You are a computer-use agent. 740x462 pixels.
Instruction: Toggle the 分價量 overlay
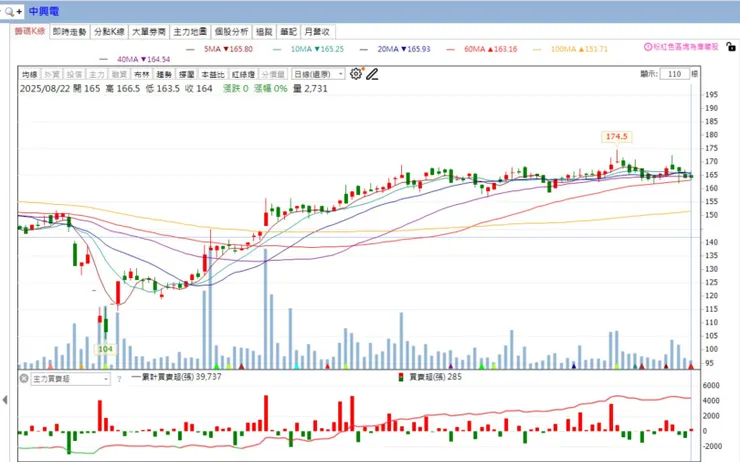point(273,75)
